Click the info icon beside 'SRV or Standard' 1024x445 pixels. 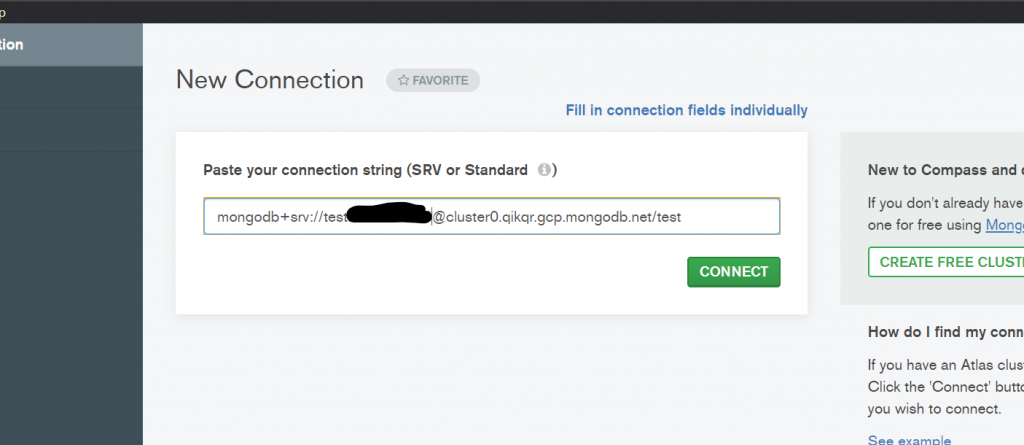545,170
